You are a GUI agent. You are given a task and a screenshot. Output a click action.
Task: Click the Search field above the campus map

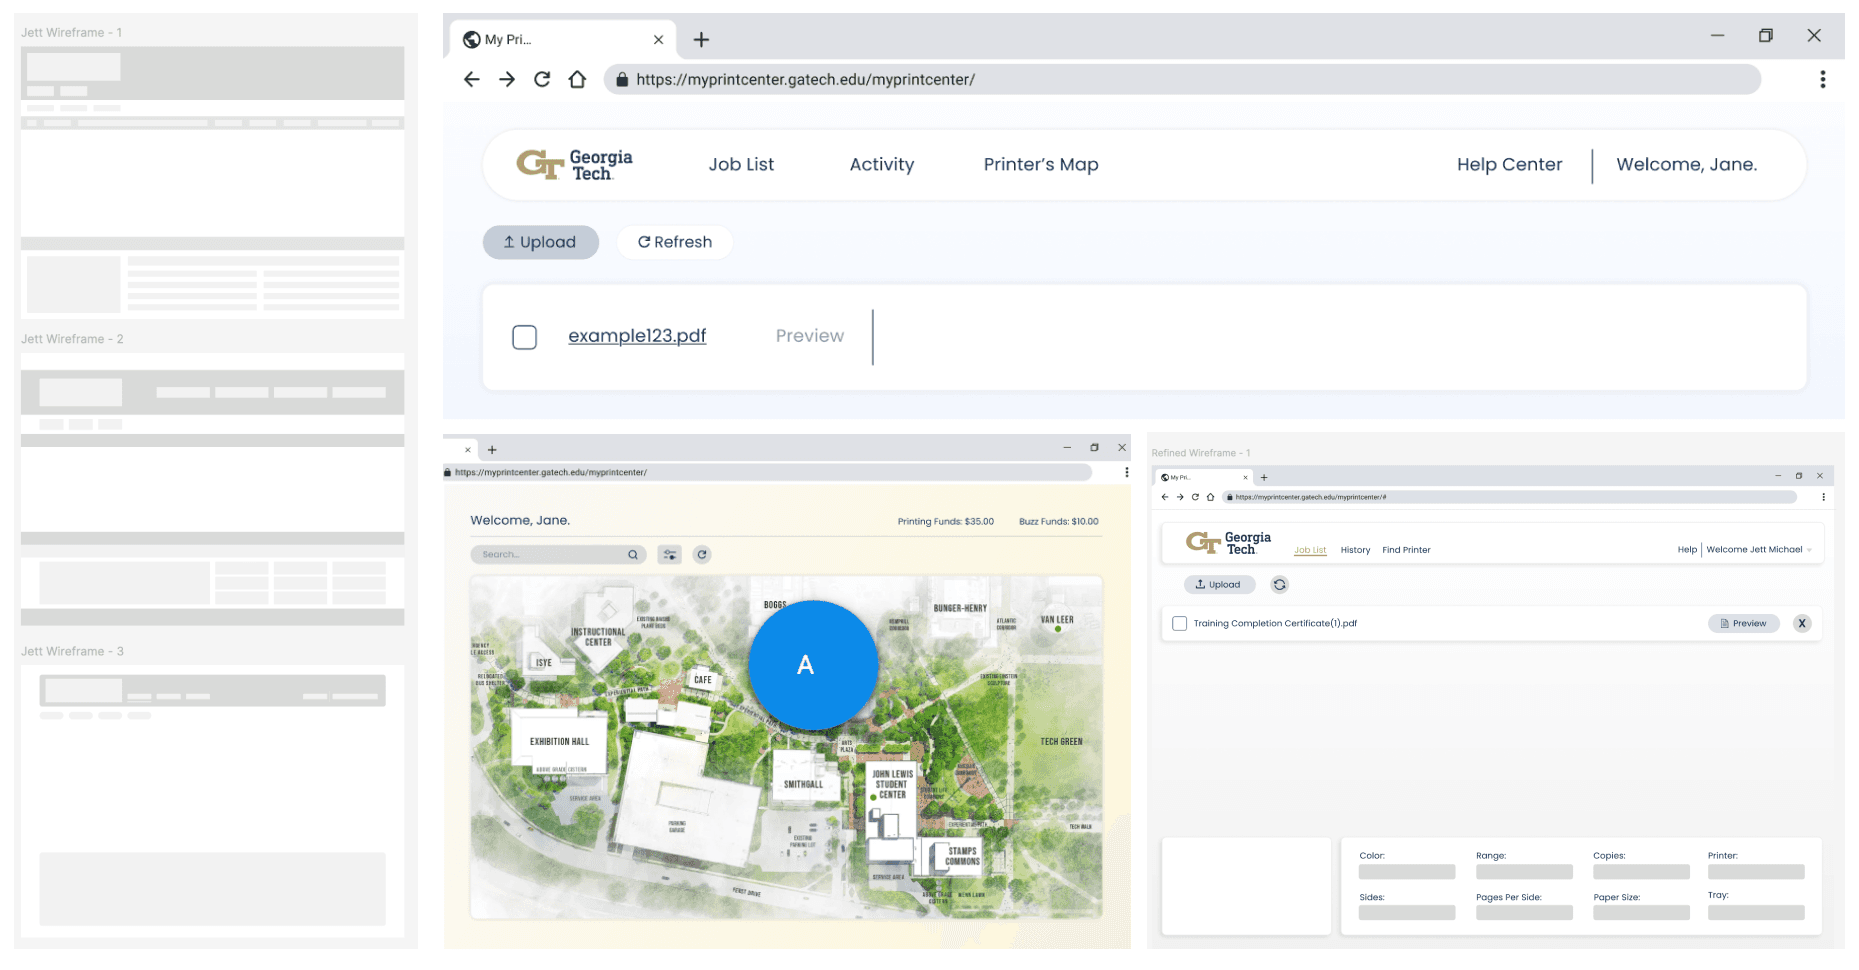coord(558,554)
